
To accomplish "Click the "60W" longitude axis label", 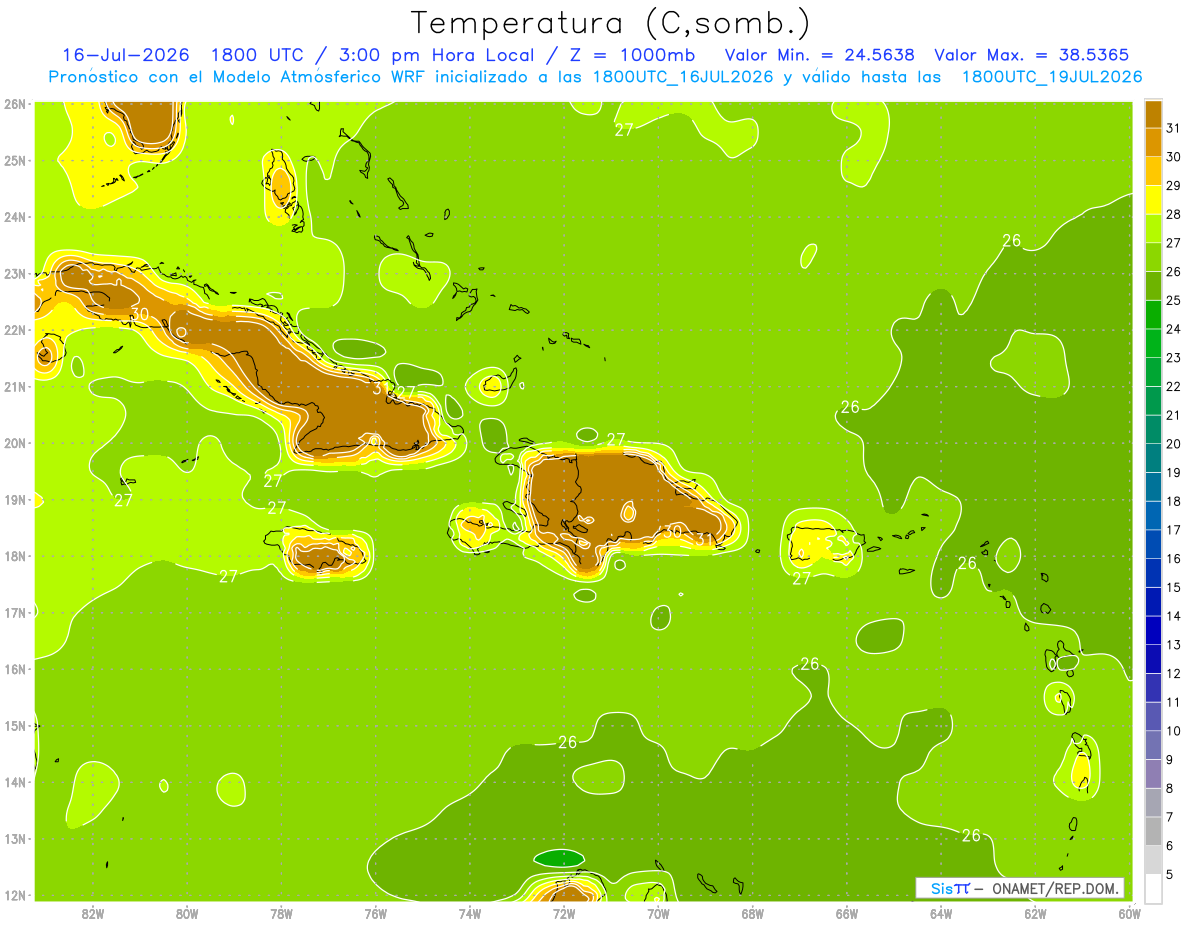I will coord(1130,913).
